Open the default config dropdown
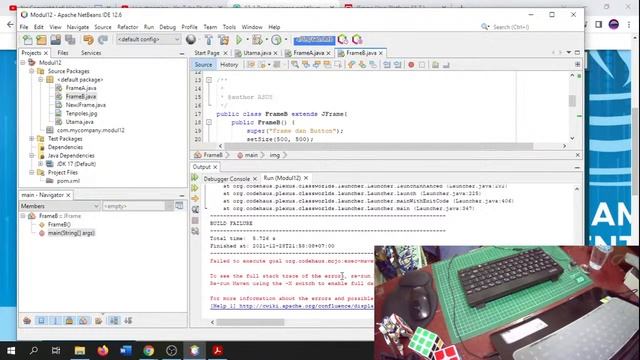This screenshot has width=640, height=360. point(149,40)
